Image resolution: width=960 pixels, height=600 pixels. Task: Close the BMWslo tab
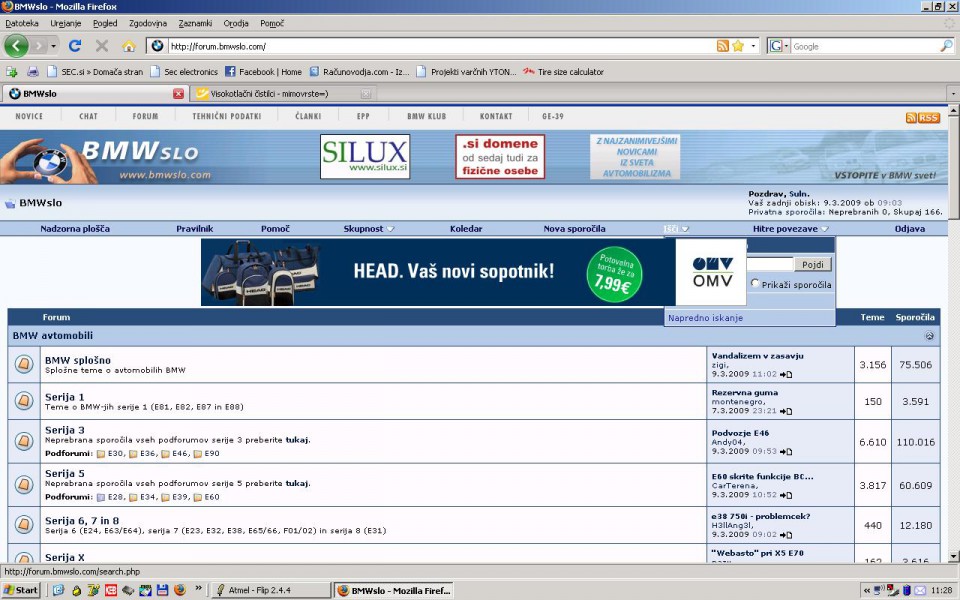click(178, 94)
